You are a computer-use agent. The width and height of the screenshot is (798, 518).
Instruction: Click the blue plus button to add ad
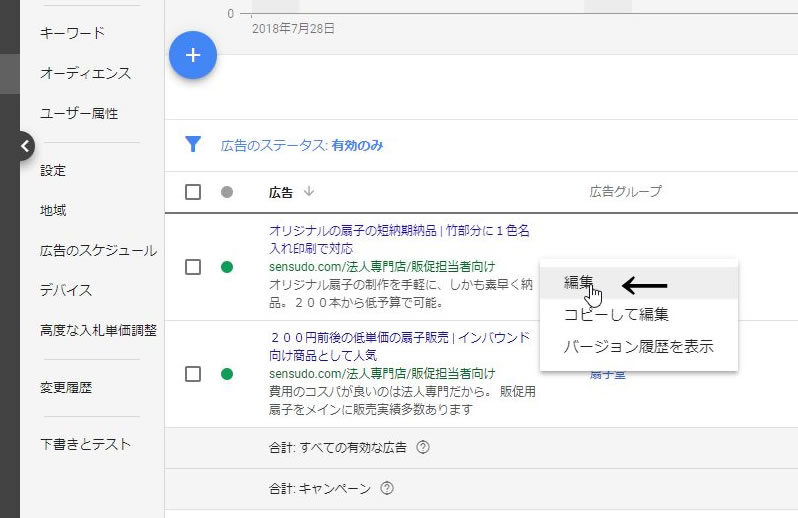(x=193, y=55)
